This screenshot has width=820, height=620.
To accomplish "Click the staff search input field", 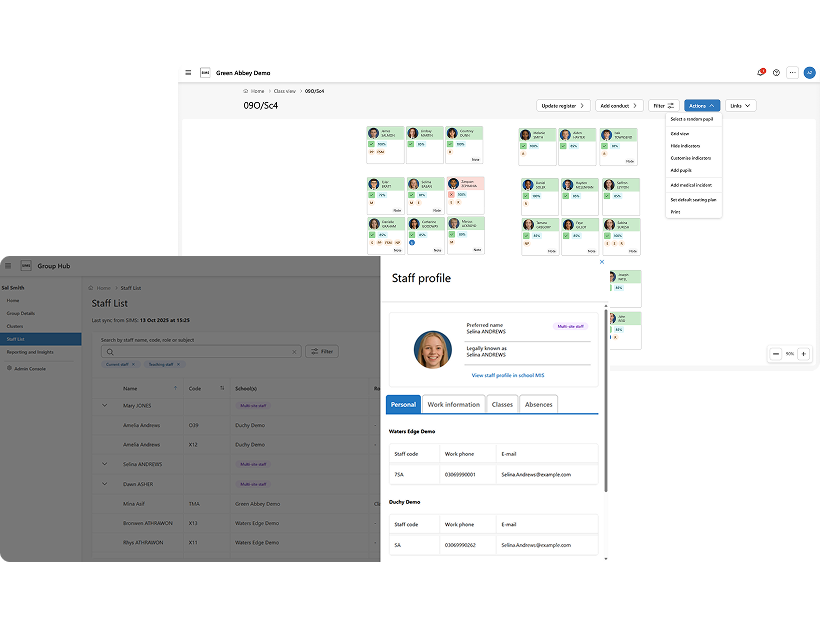I will 200,352.
